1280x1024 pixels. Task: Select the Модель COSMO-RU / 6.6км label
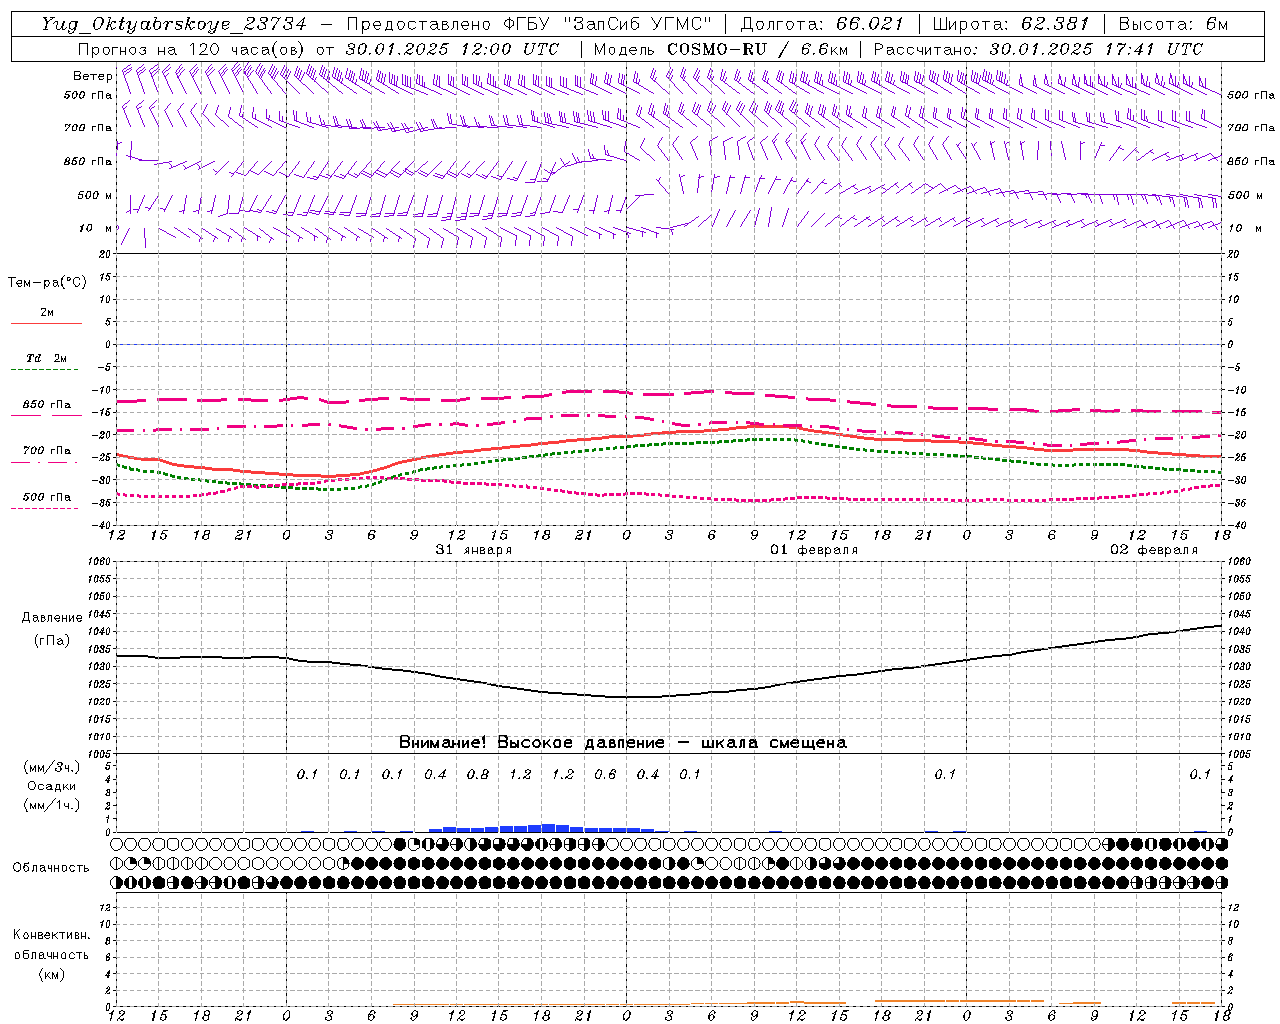[720, 49]
